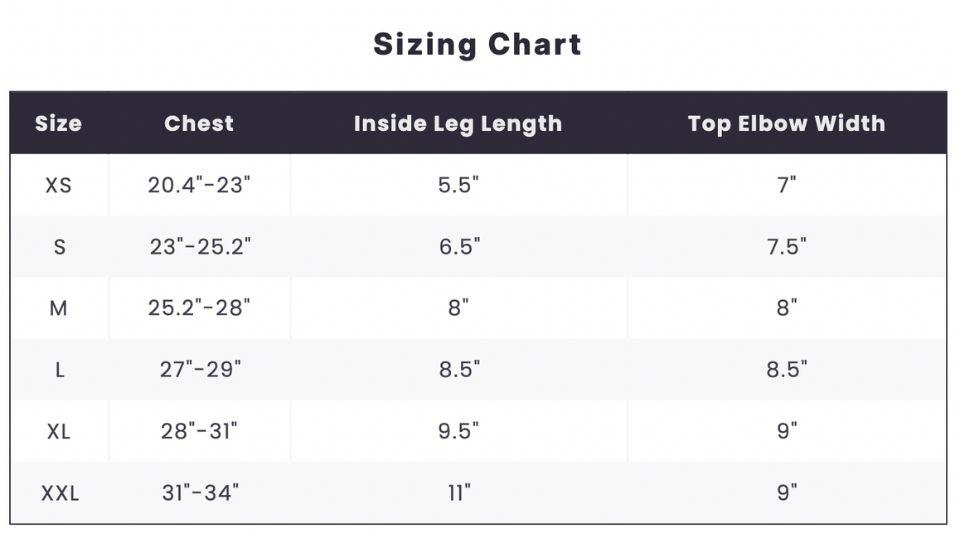Select the XL size row label
This screenshot has width=960, height=540.
(59, 431)
